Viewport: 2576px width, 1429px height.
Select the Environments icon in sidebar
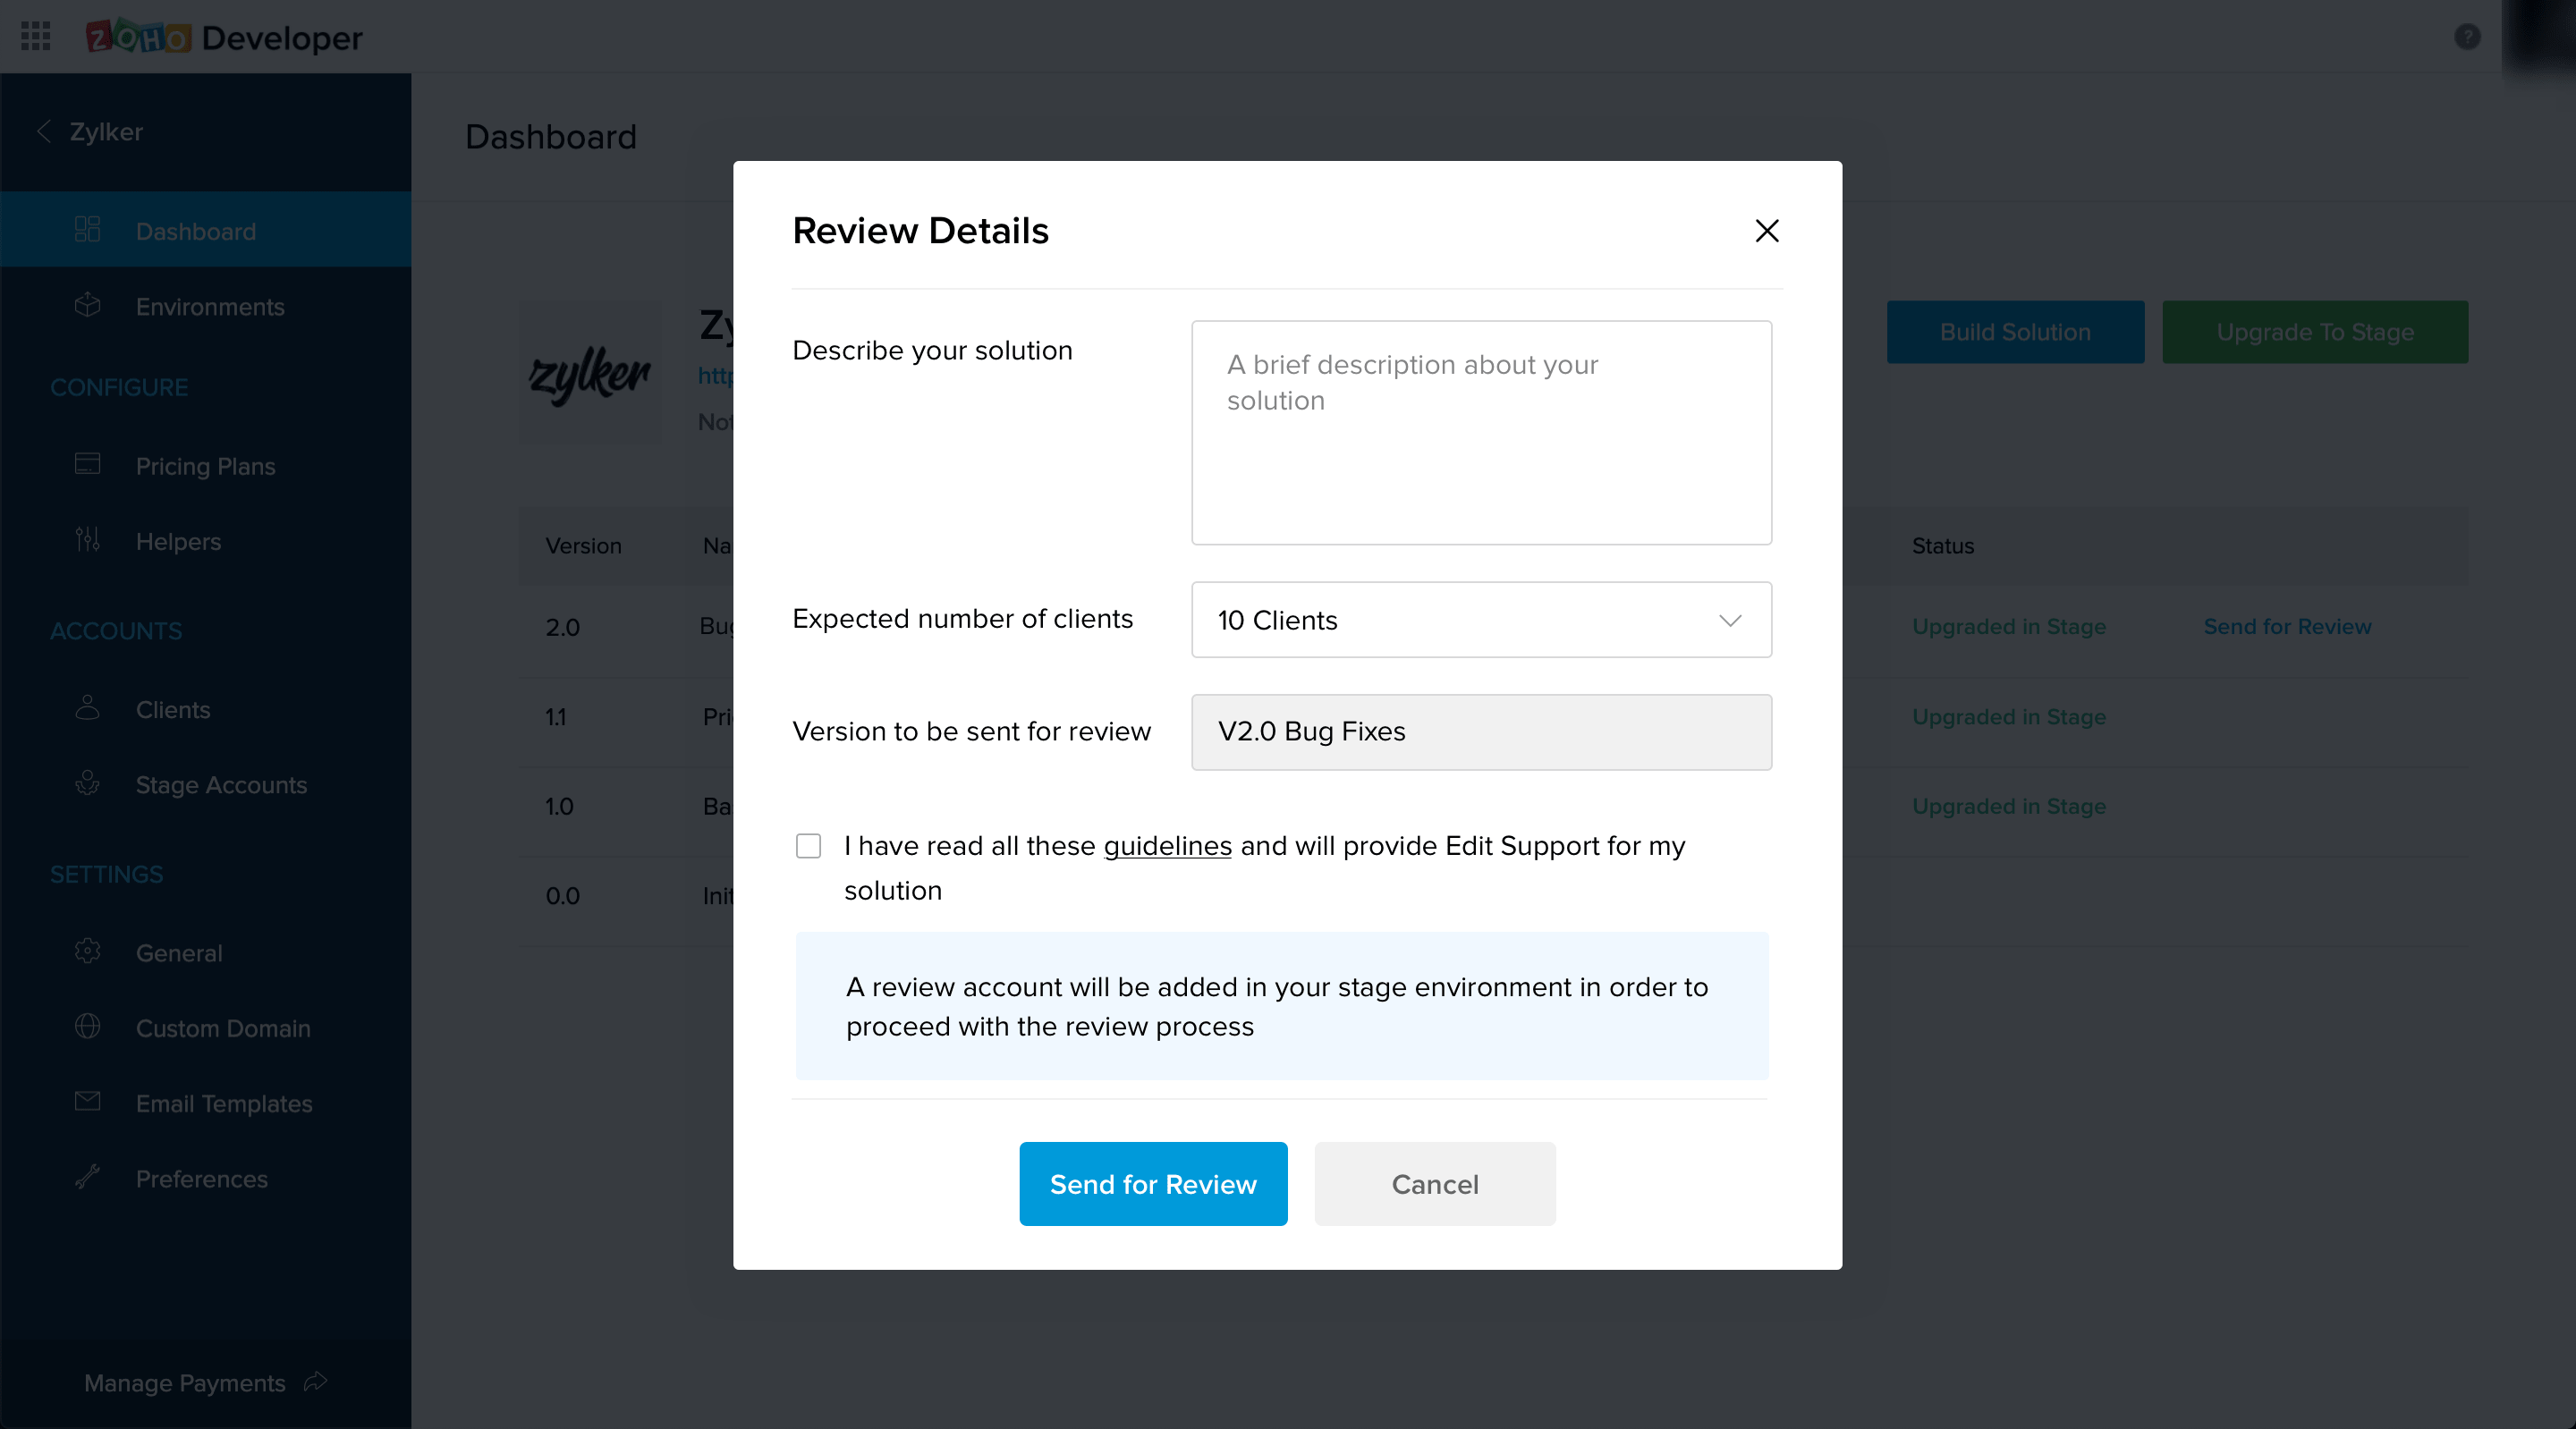88,306
